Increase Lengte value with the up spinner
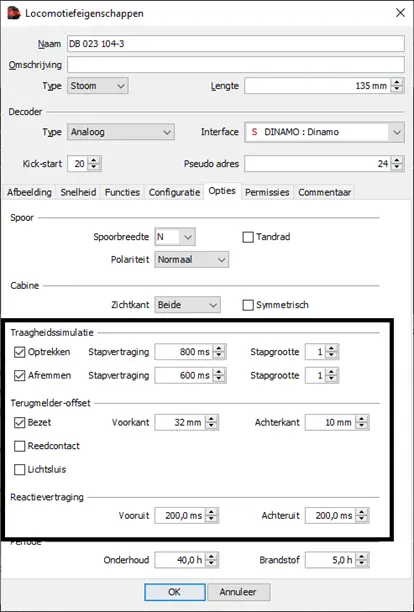The height and width of the screenshot is (612, 414). [x=397, y=82]
